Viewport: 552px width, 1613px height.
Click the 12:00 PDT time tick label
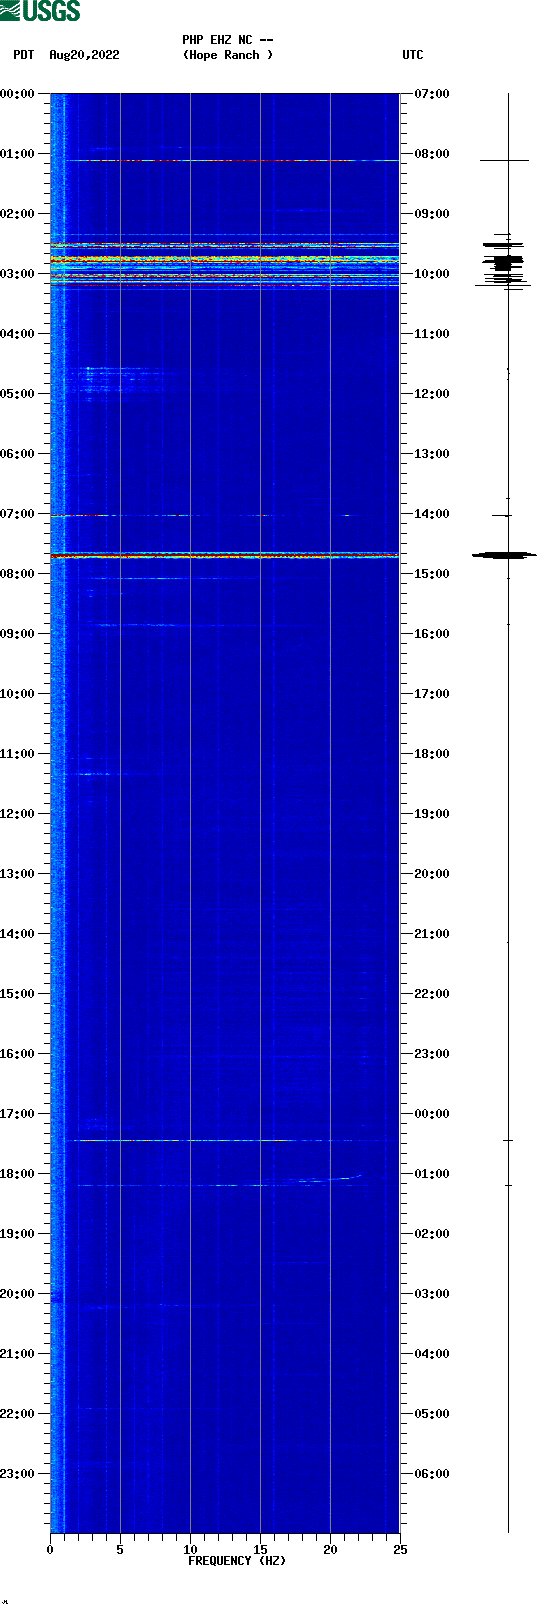(x=17, y=814)
